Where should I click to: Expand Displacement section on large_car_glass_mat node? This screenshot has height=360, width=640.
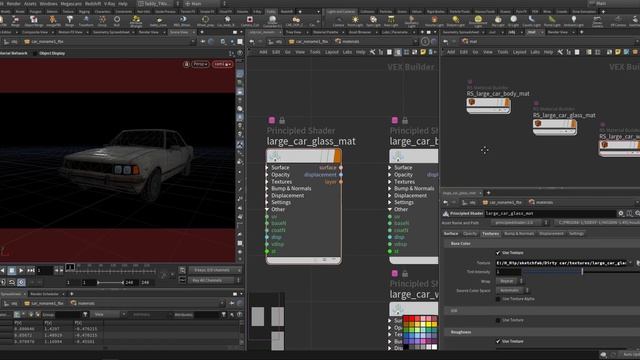pyautogui.click(x=267, y=196)
